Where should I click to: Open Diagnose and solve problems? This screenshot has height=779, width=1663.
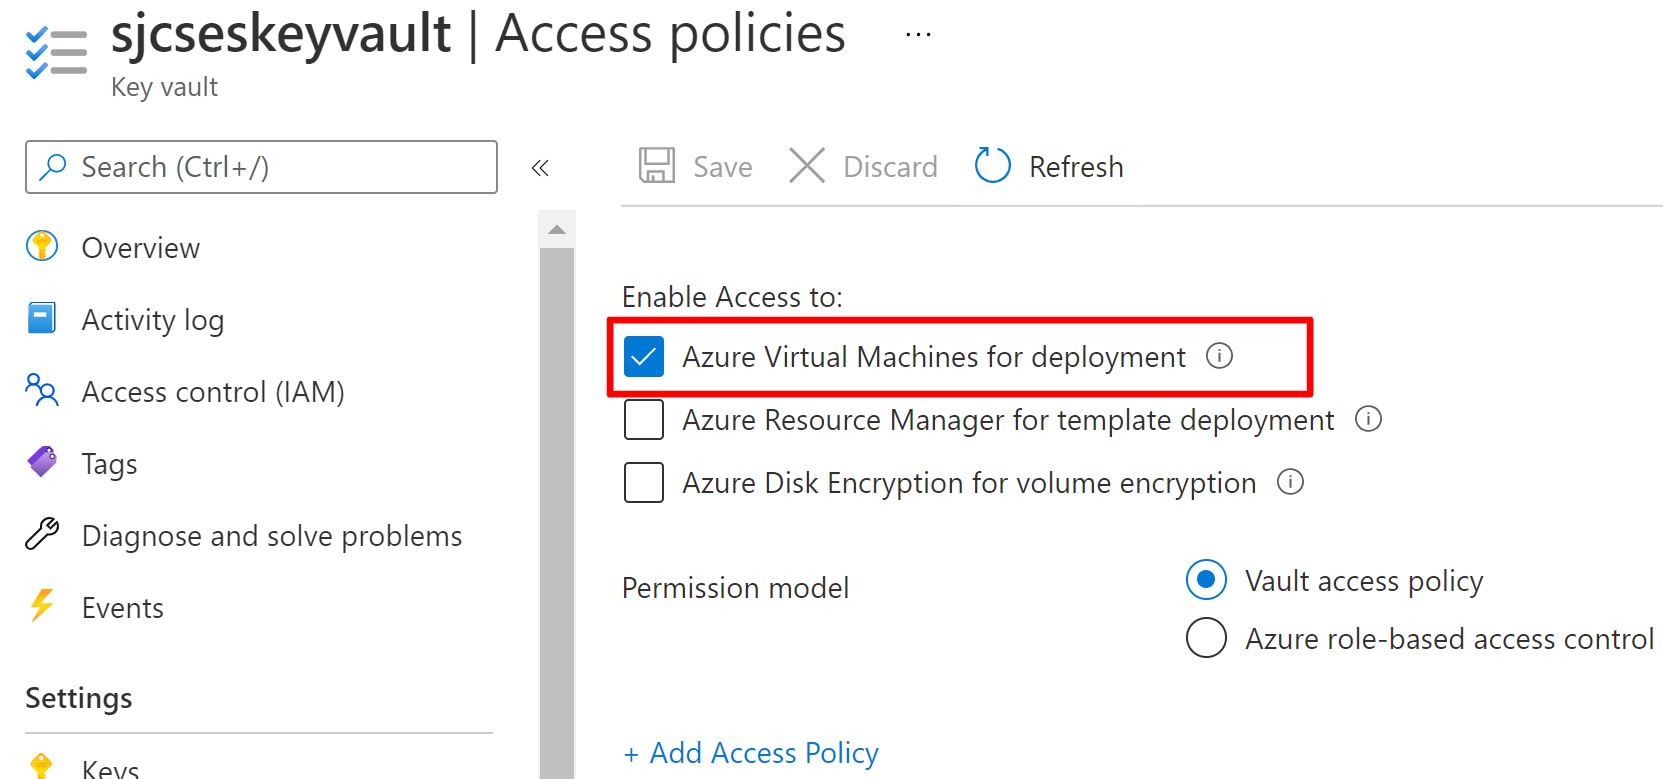(41, 534)
